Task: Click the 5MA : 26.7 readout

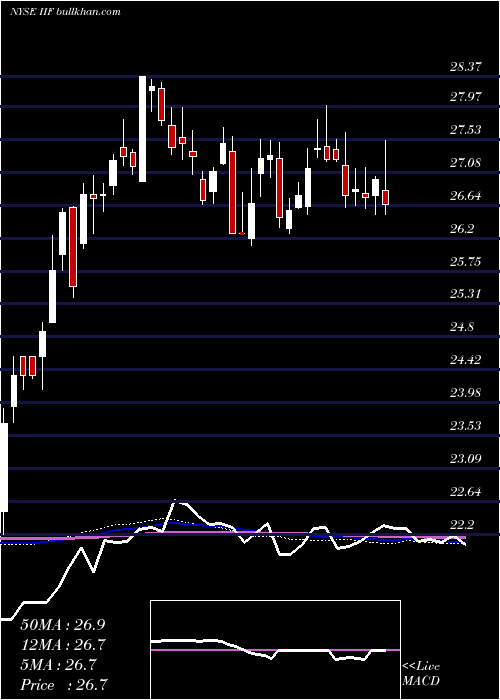Action: pos(58,665)
